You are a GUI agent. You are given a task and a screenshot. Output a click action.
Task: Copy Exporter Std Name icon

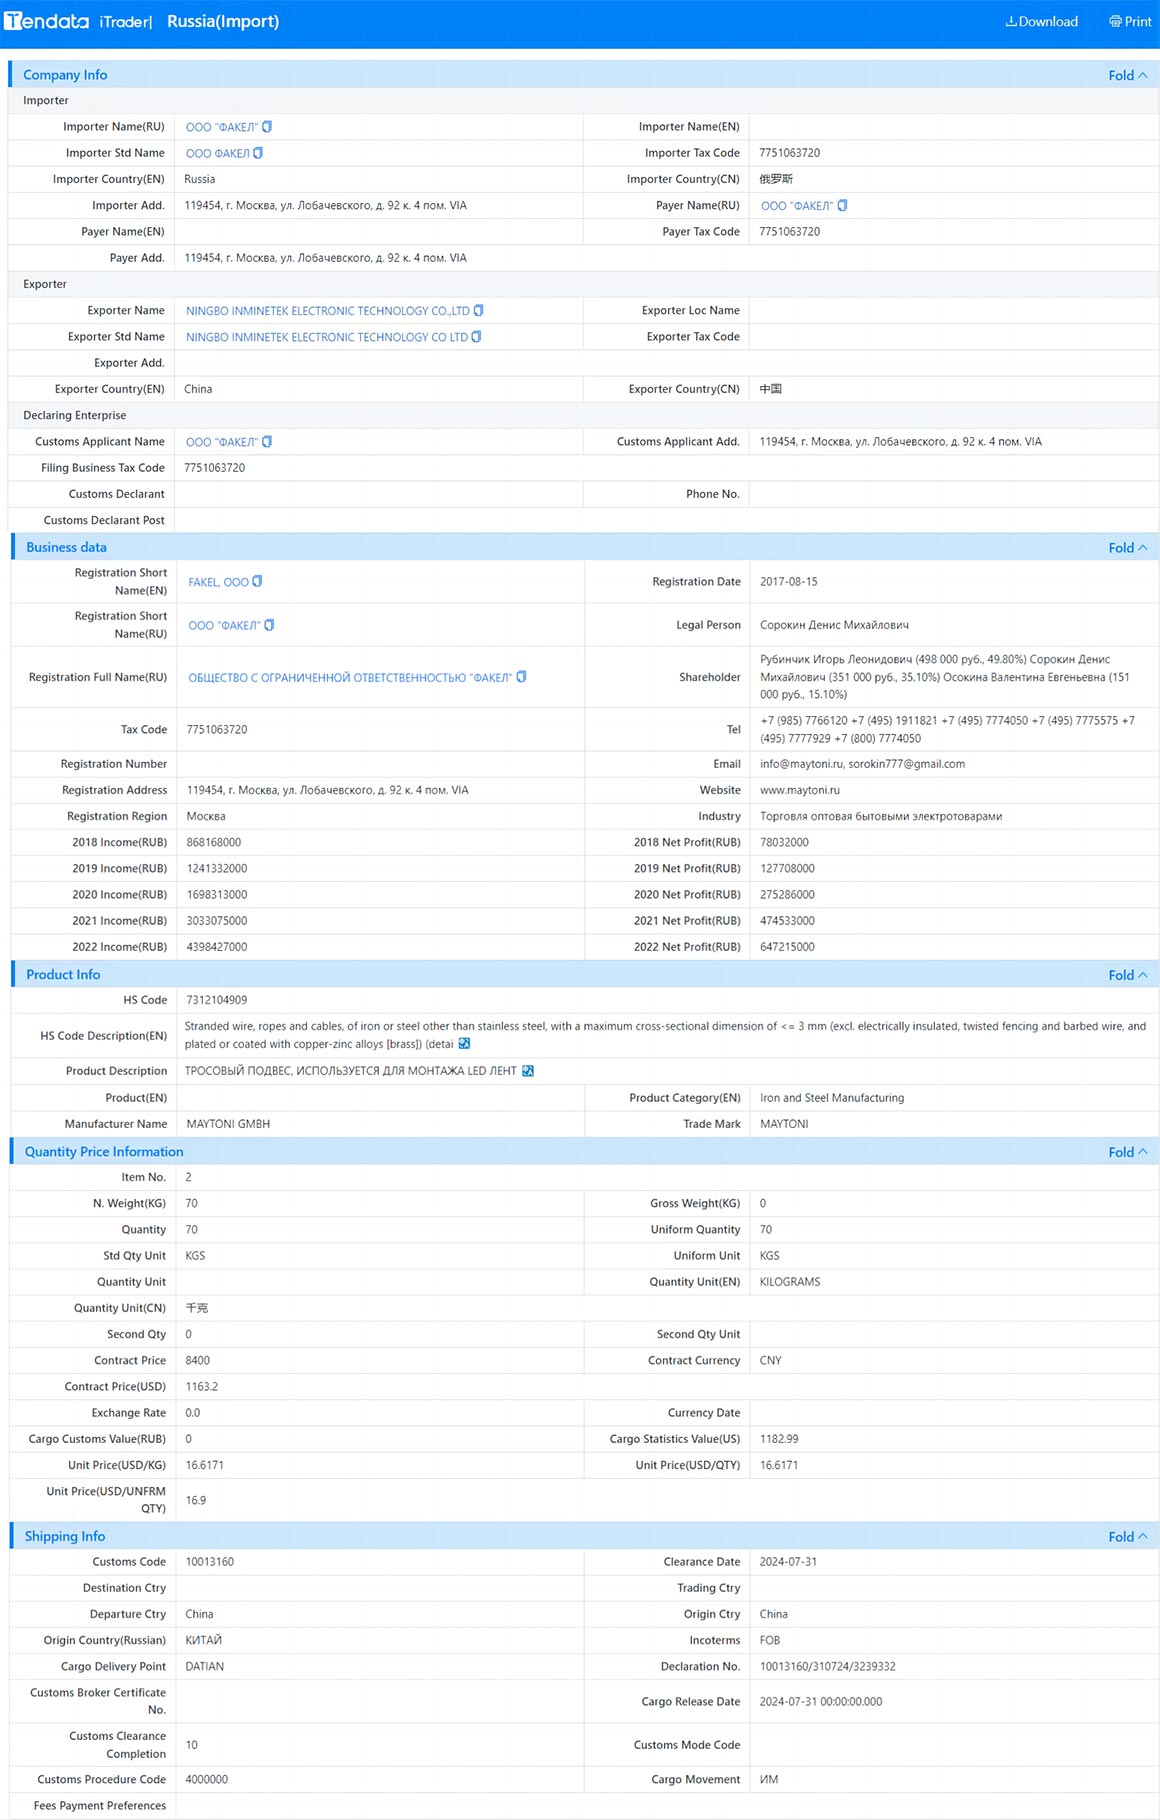[x=476, y=337]
